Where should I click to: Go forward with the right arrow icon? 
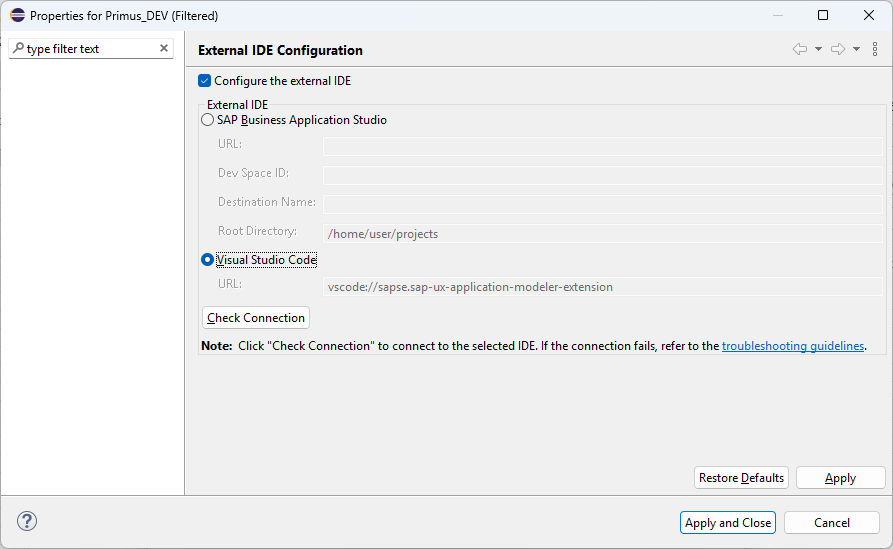tap(838, 50)
